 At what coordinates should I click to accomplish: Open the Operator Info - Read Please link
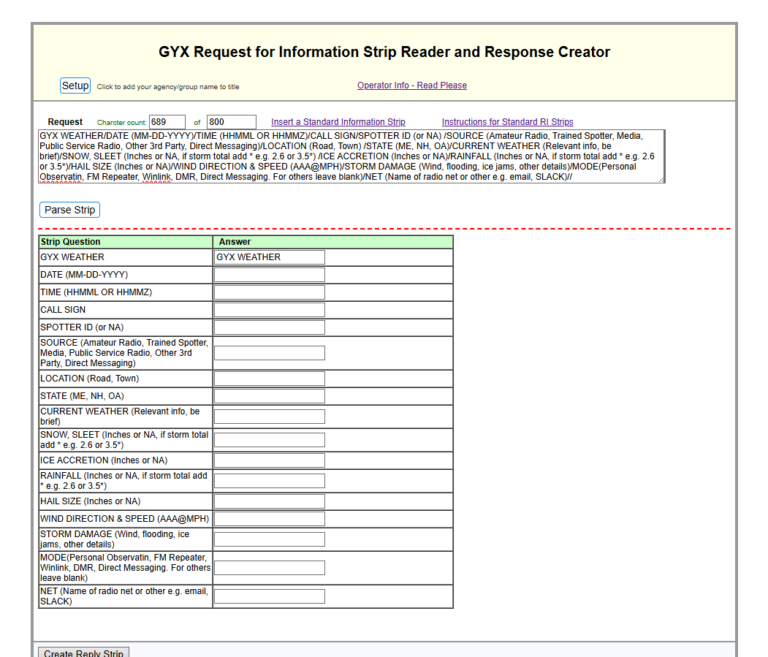(x=411, y=86)
